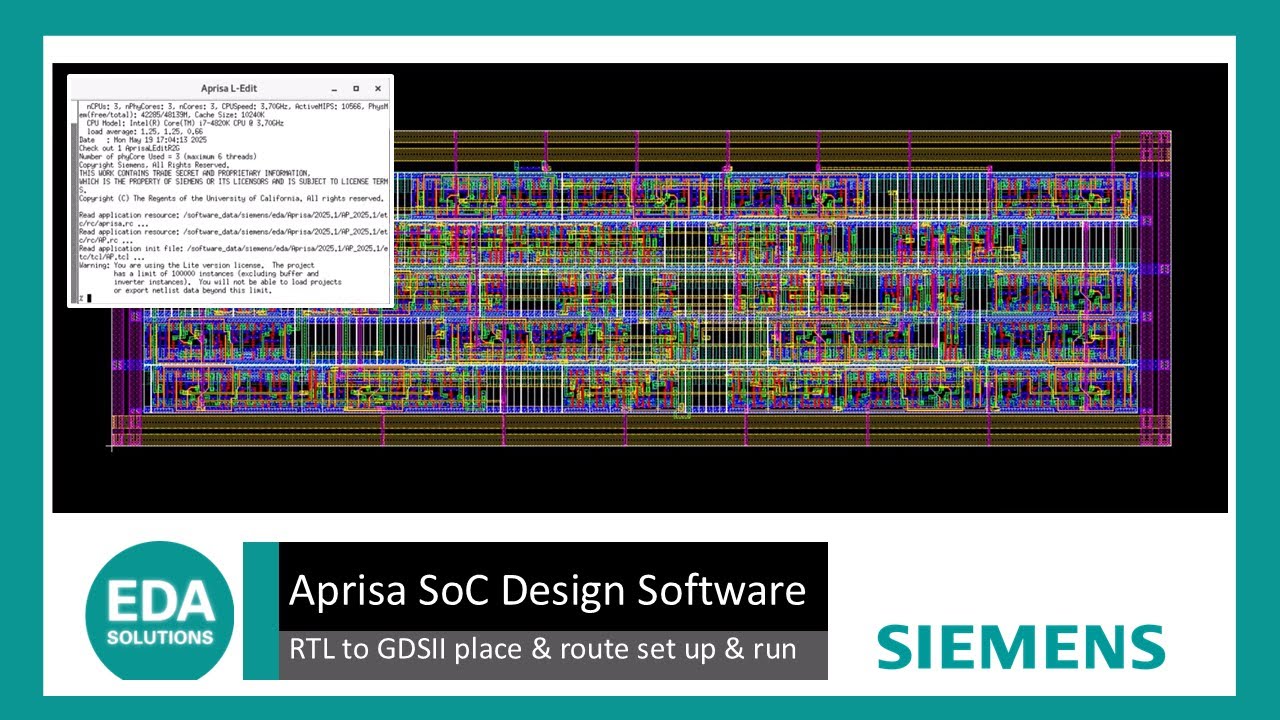Click the EDA Solutions round logo

(160, 612)
